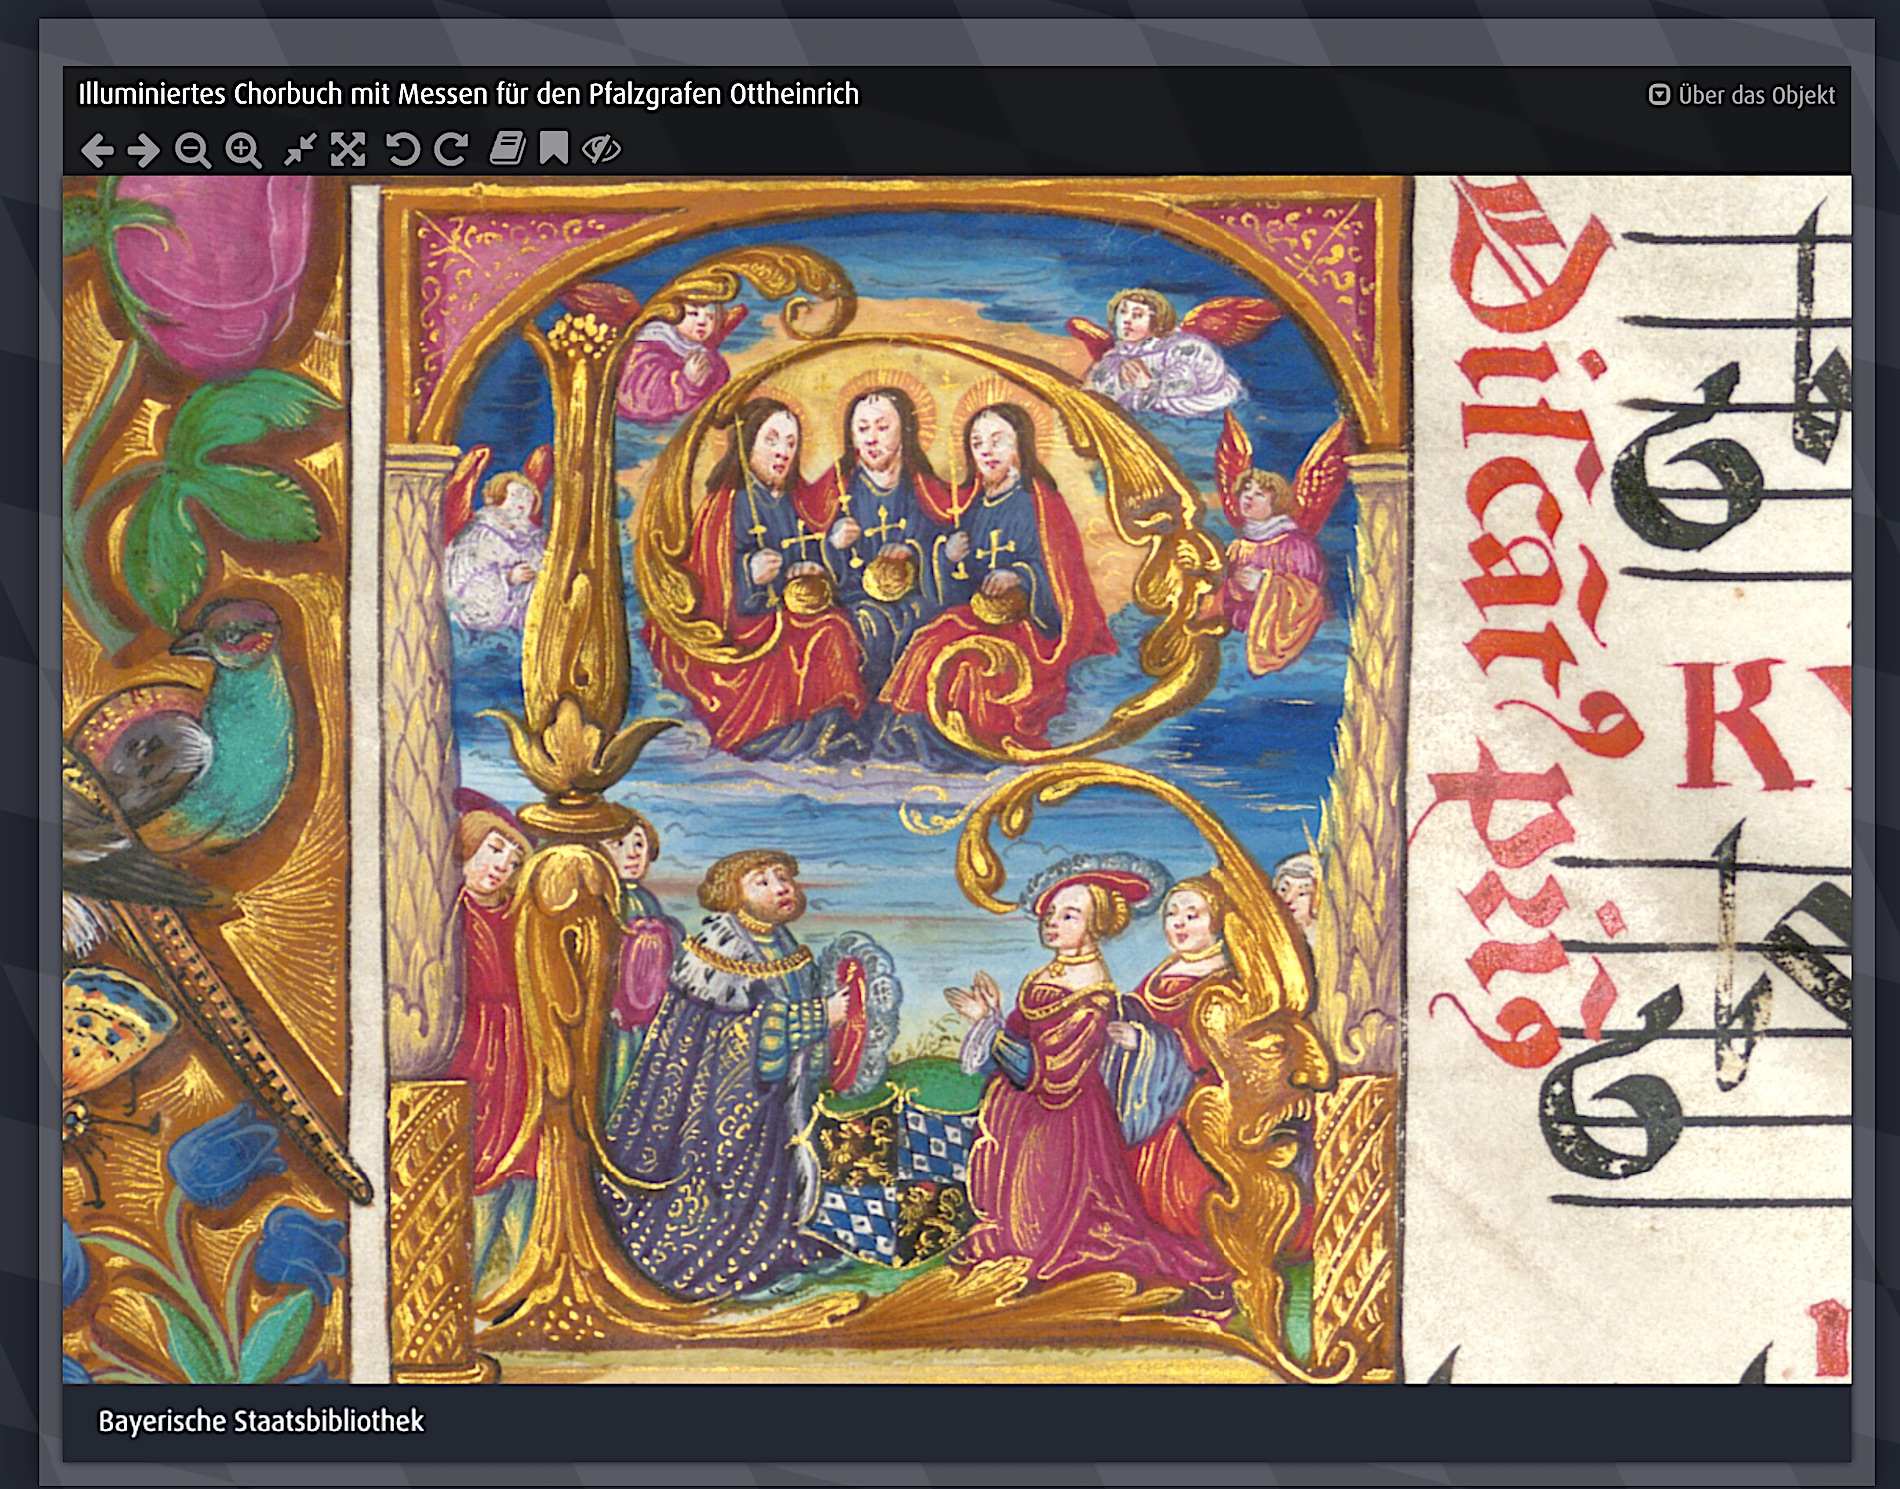Click the collapse arrows icon to shrink the view
The height and width of the screenshot is (1489, 1900).
pos(299,149)
